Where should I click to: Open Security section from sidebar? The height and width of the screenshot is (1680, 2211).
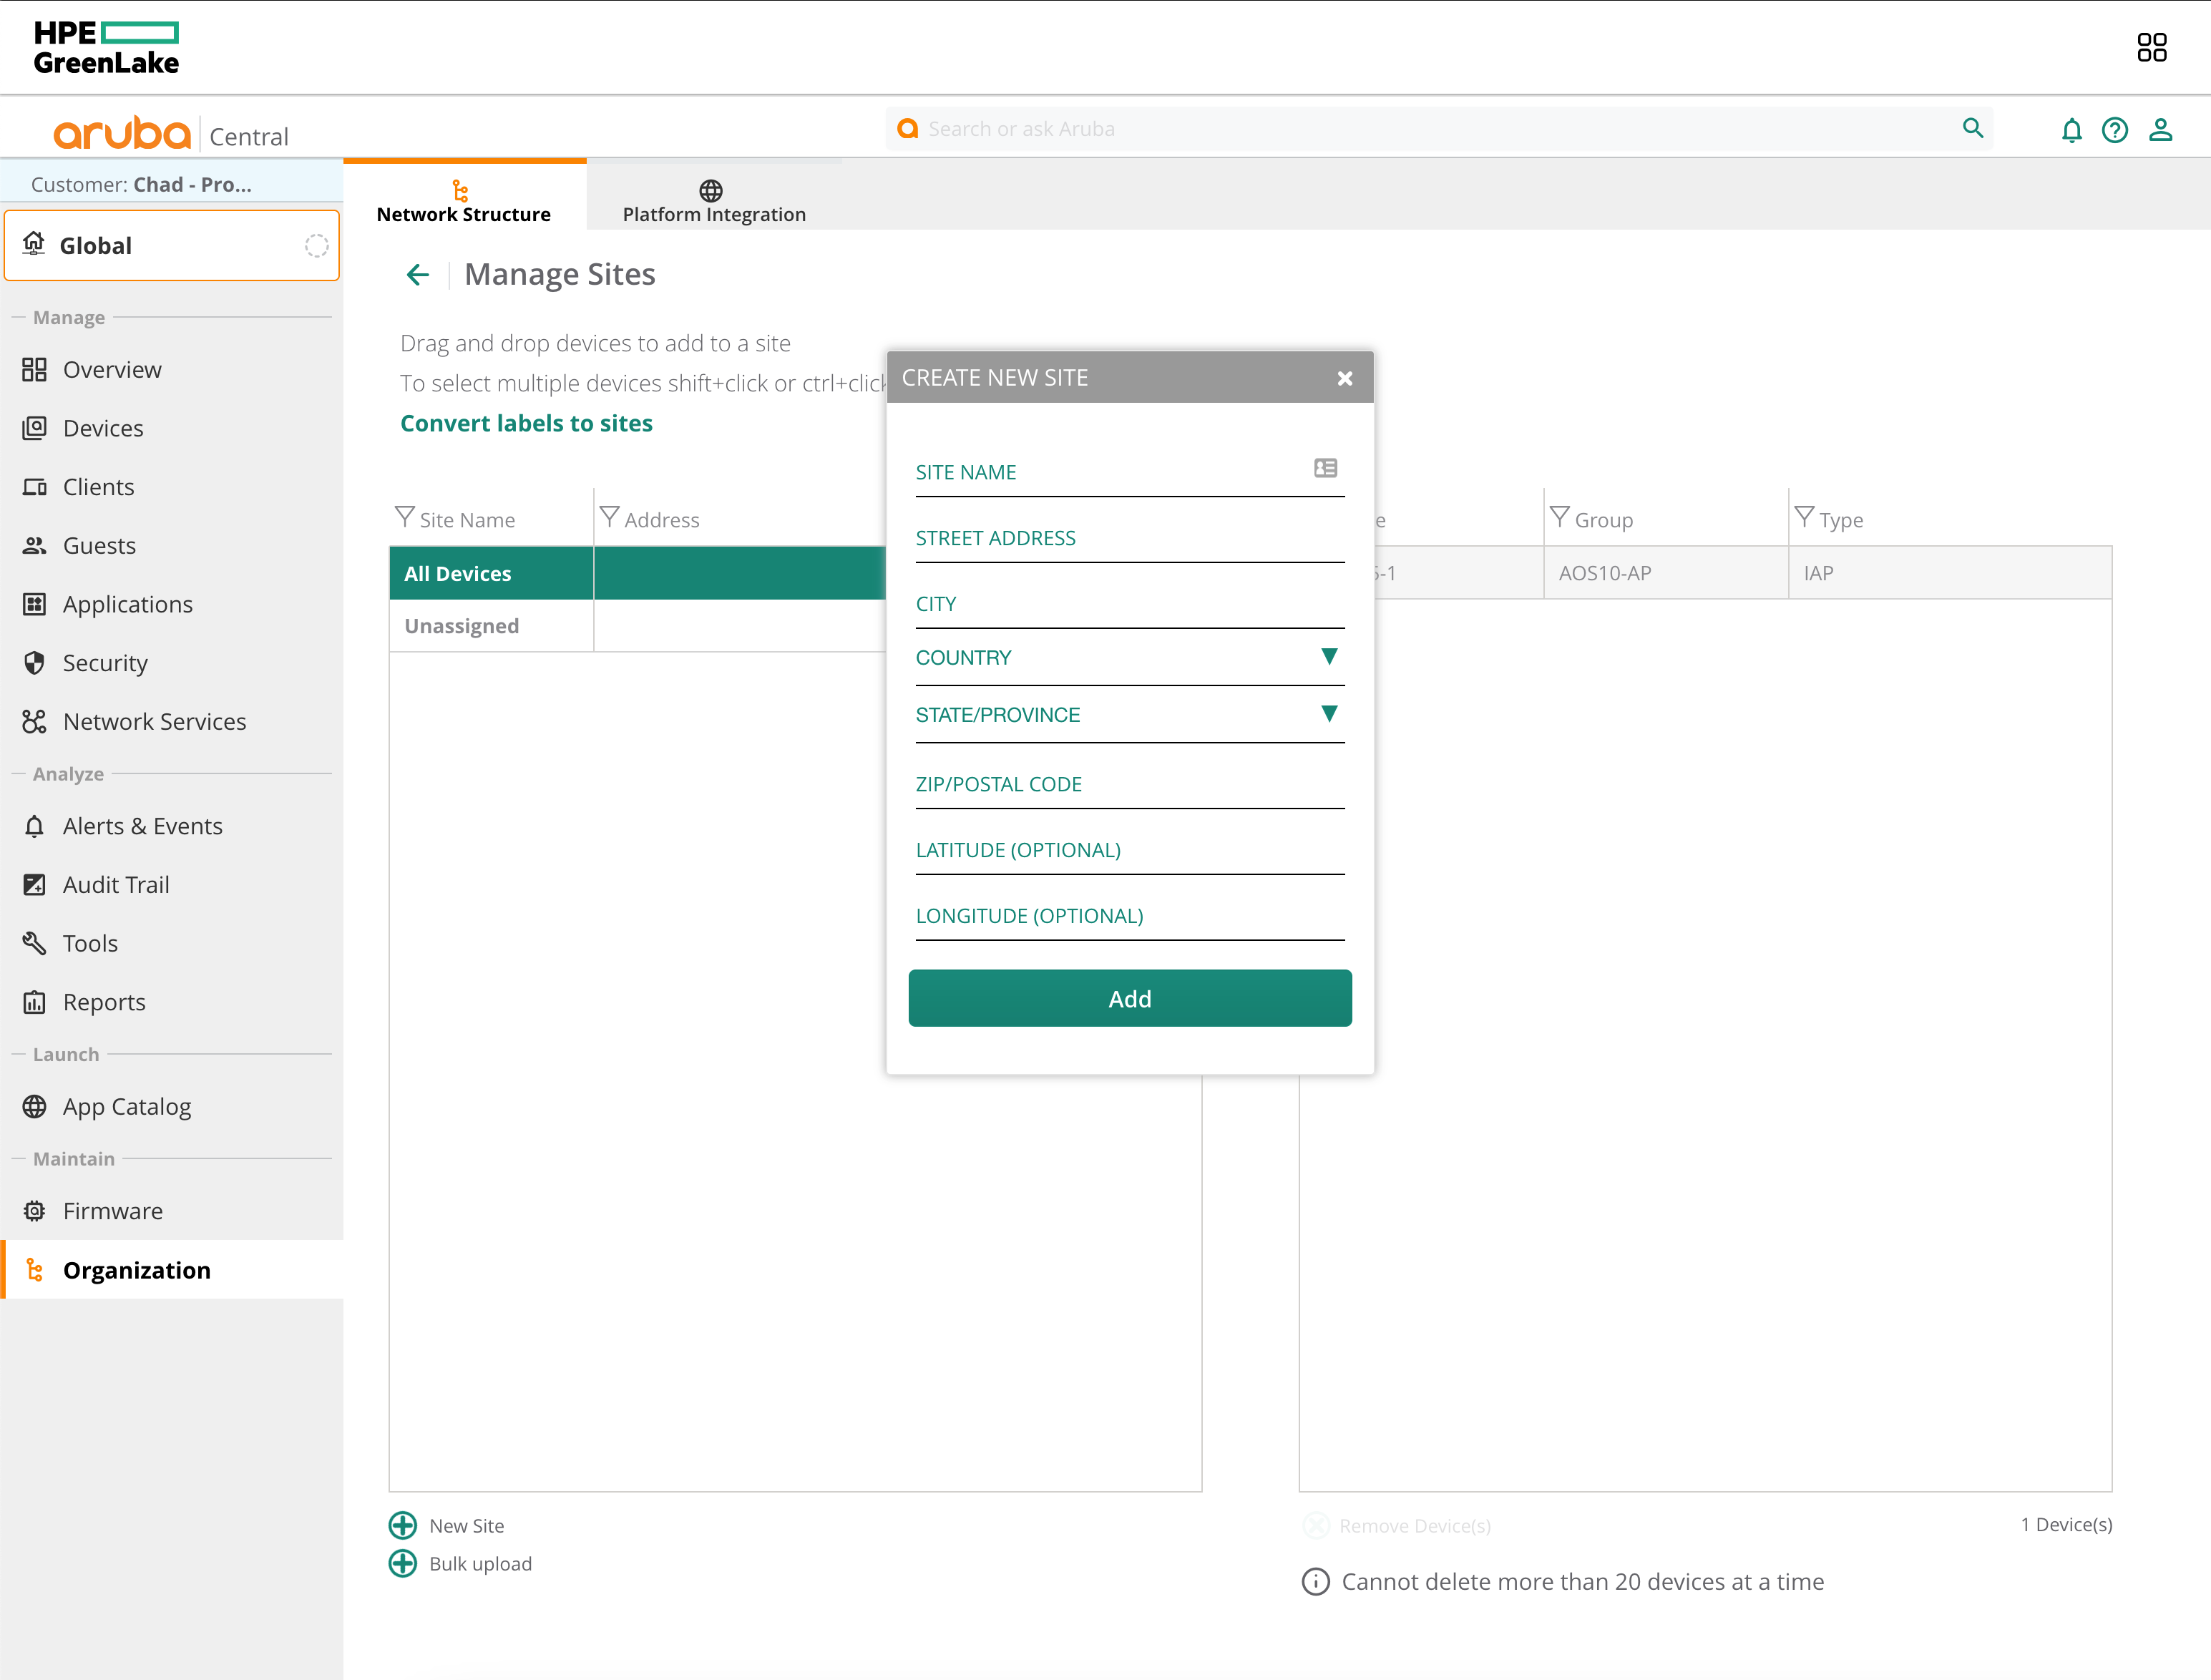pyautogui.click(x=103, y=662)
